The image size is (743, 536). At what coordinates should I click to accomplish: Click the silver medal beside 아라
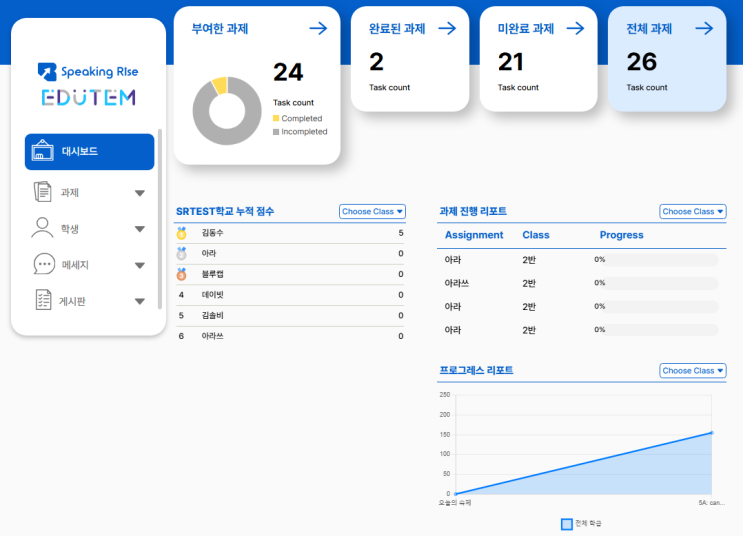pyautogui.click(x=181, y=254)
